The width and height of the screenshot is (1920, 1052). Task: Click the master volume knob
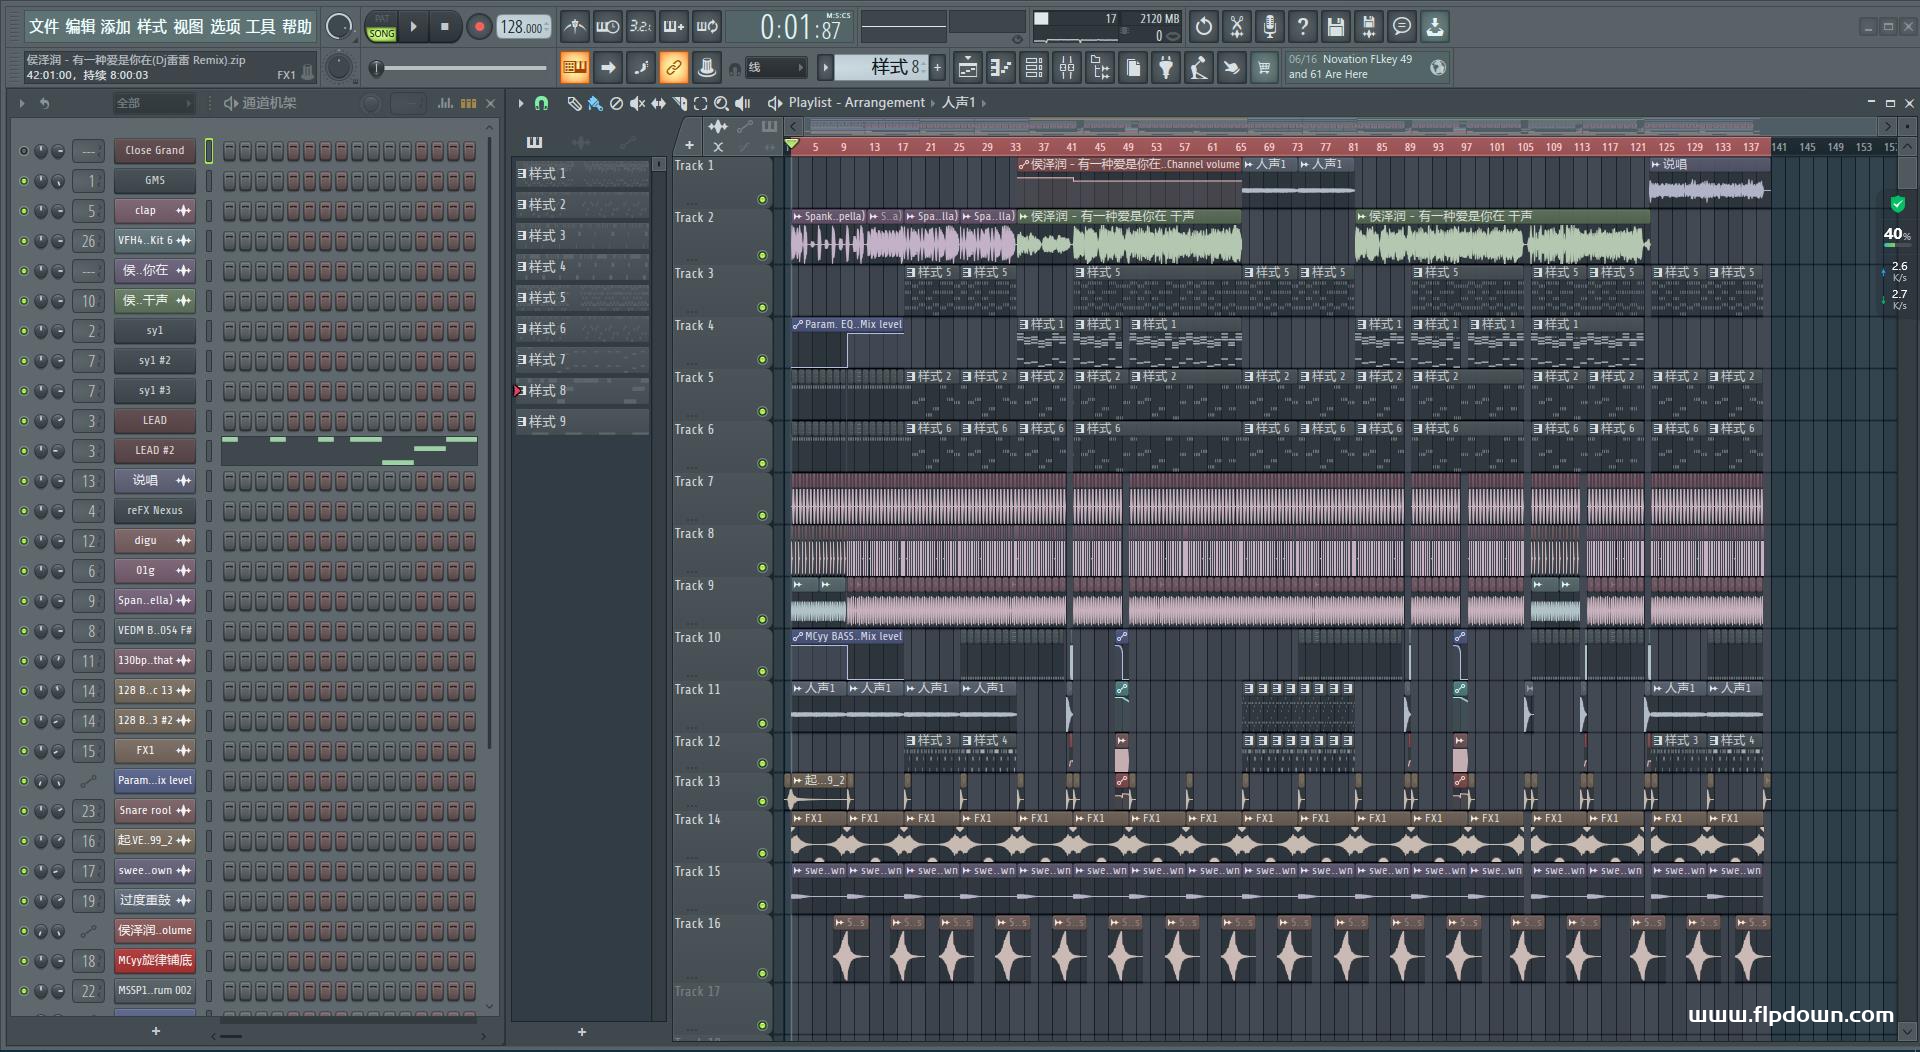(340, 27)
